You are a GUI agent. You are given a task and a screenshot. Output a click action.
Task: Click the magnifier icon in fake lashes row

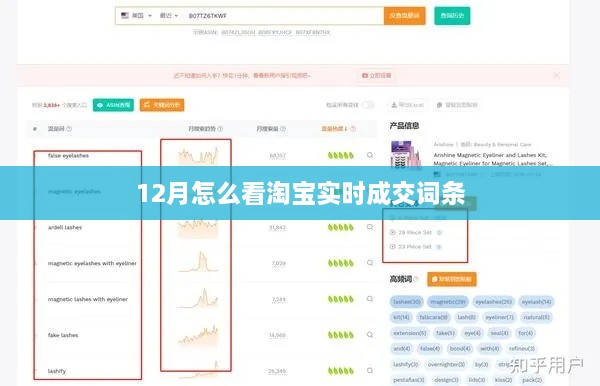pyautogui.click(x=370, y=334)
